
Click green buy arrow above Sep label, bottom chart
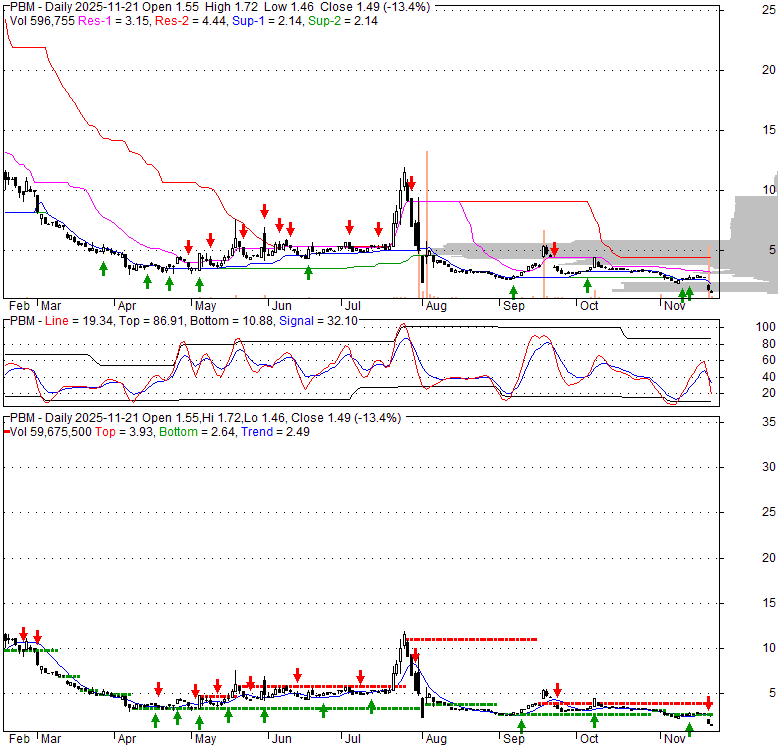tap(521, 727)
